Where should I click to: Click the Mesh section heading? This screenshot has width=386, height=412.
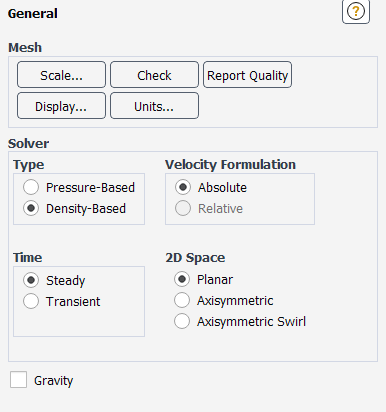click(x=25, y=48)
